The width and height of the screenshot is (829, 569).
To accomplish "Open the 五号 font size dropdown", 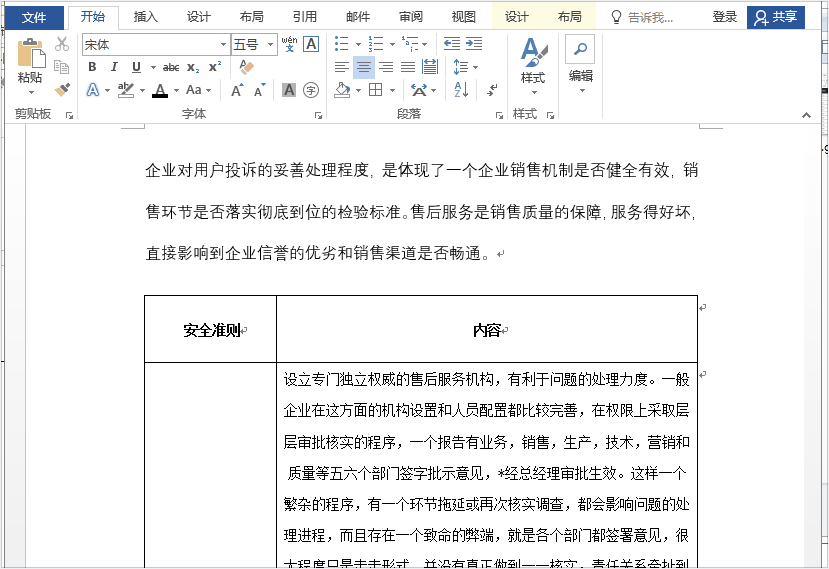I will pos(270,44).
